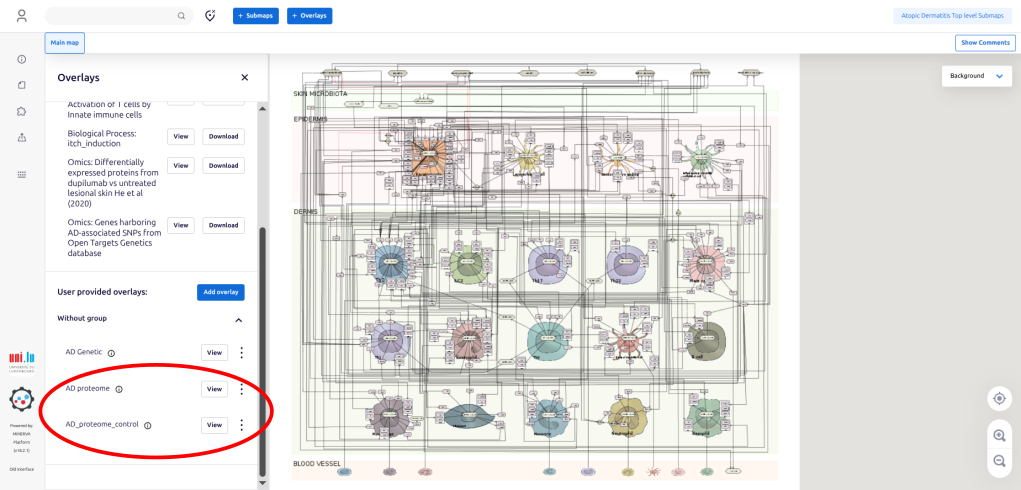This screenshot has height=490, width=1021.
Task: Show info for the AD proteome overlay
Action: point(119,389)
